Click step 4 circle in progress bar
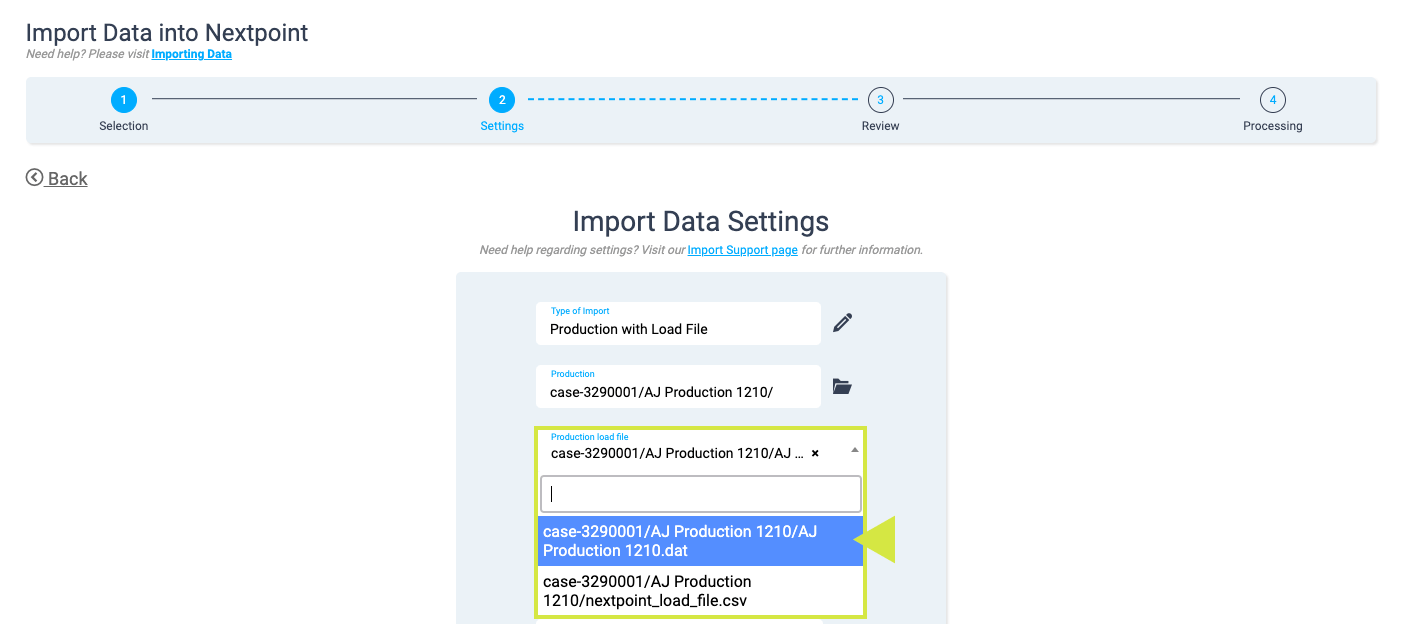The width and height of the screenshot is (1401, 624). (x=1272, y=100)
